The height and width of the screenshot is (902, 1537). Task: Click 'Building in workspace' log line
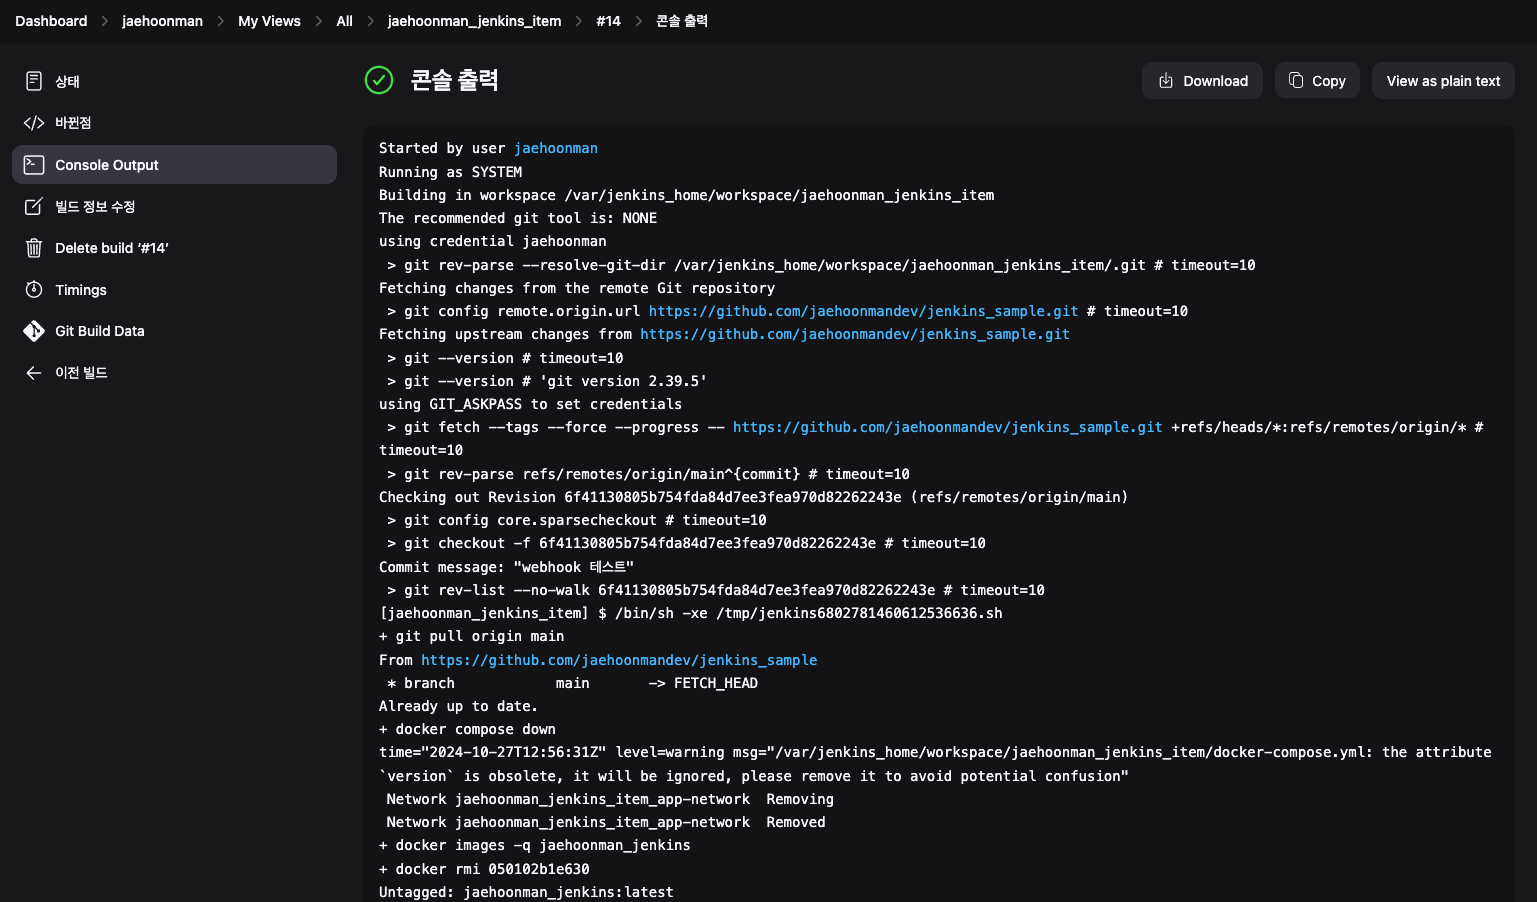pos(686,195)
